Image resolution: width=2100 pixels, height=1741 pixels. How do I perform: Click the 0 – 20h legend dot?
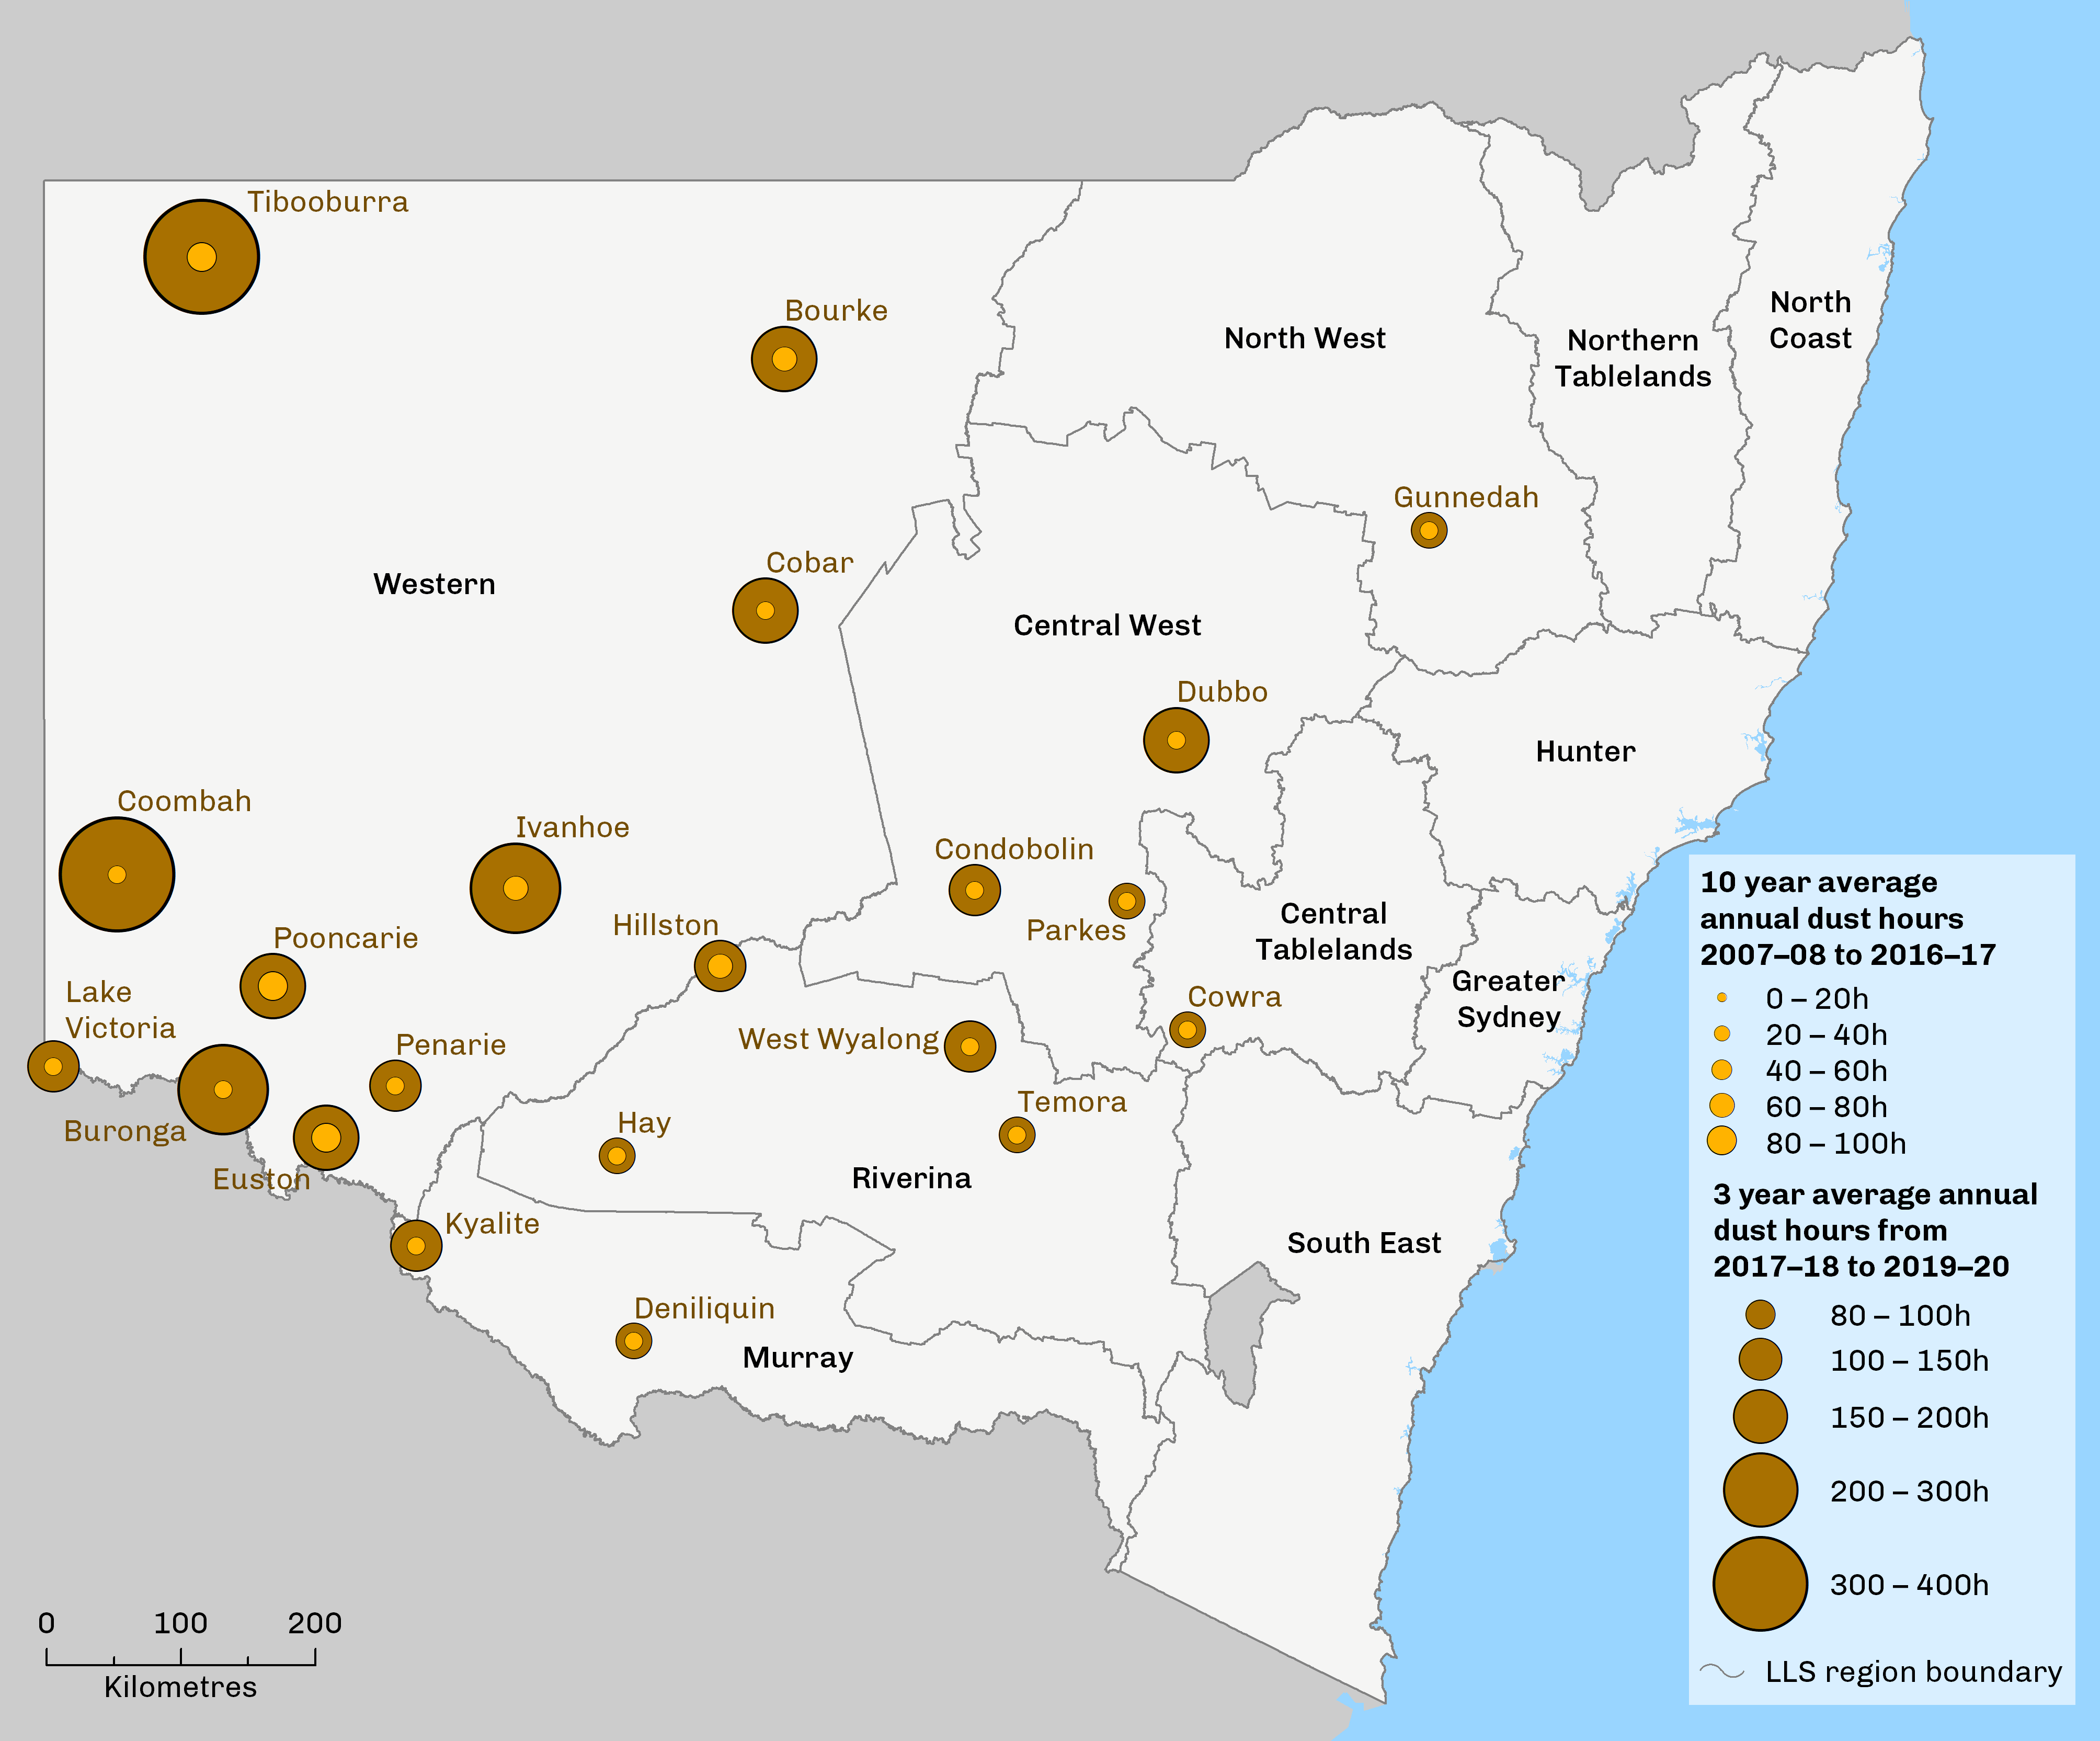1722,997
